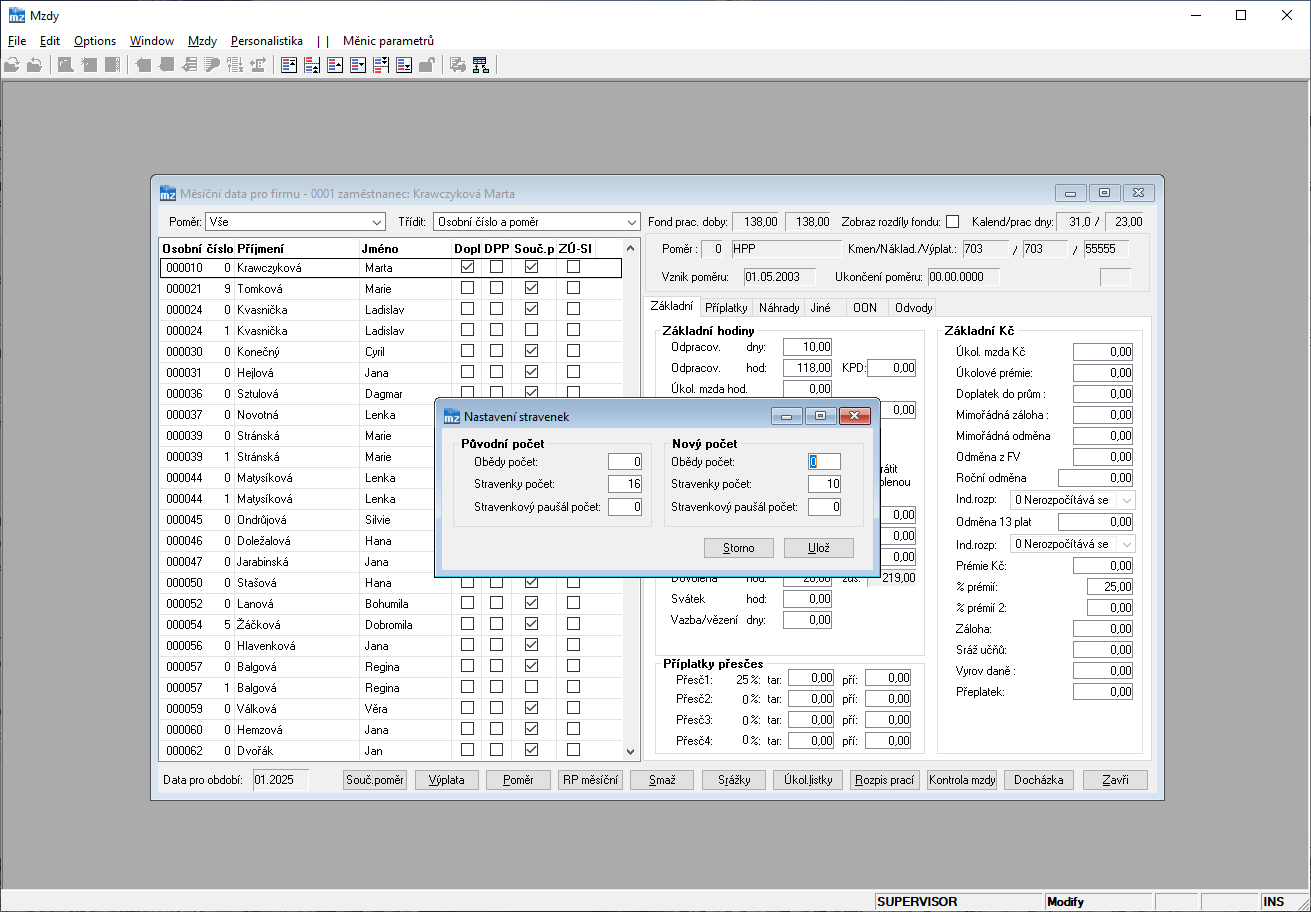Click the Storno button in the dialog

point(739,547)
